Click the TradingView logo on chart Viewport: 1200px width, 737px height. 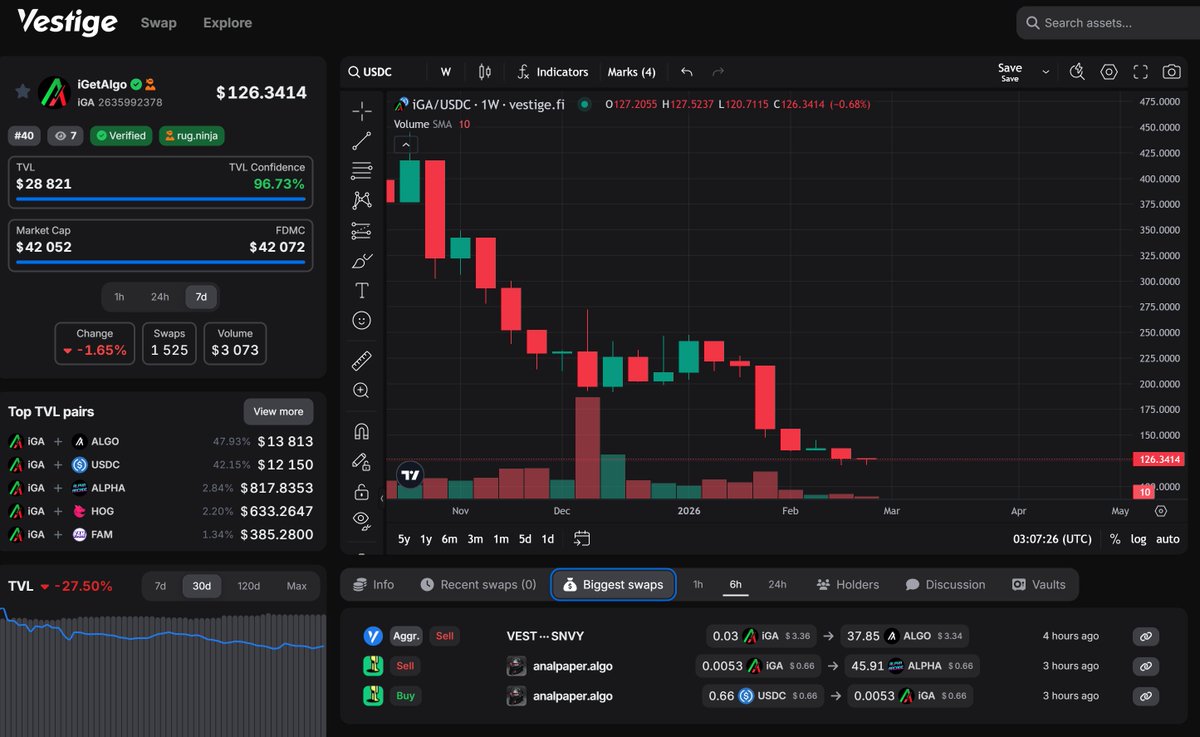(x=410, y=476)
